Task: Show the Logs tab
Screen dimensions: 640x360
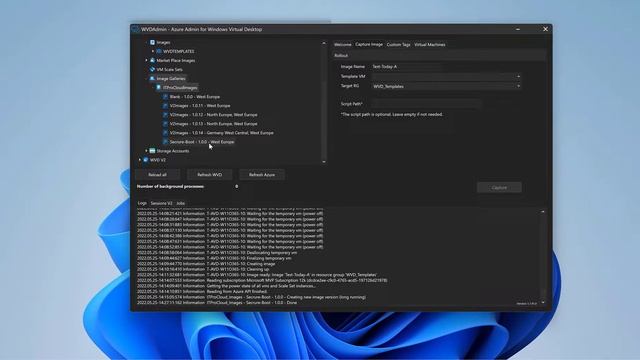Action: pos(142,203)
